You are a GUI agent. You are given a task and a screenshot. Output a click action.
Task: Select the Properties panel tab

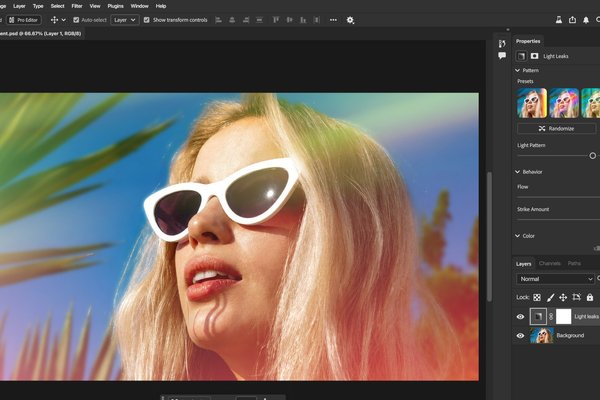[x=528, y=41]
